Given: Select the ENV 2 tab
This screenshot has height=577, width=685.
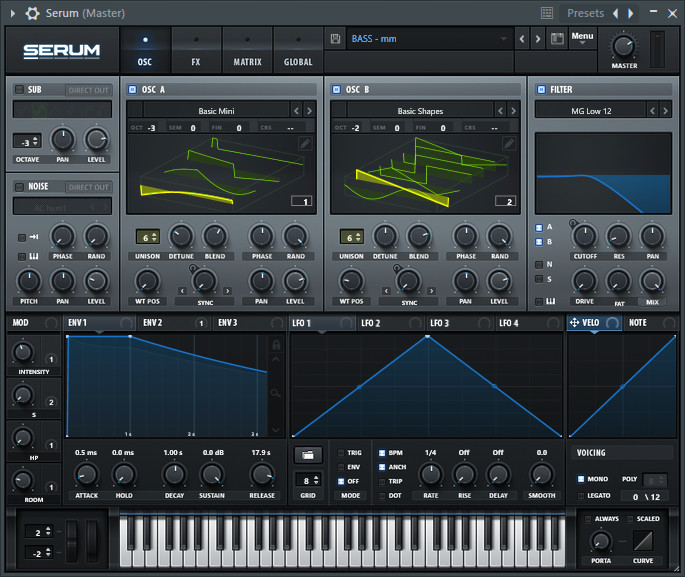Looking at the screenshot, I should pyautogui.click(x=173, y=323).
